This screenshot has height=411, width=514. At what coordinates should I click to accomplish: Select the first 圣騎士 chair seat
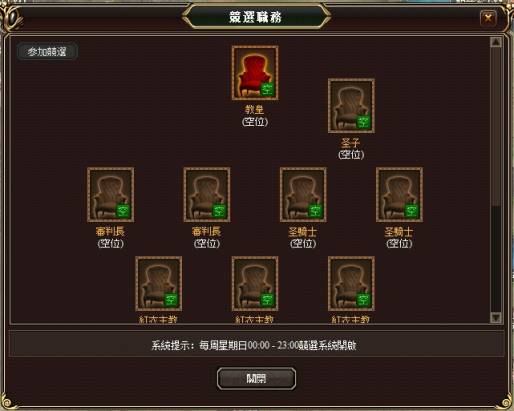coord(303,195)
